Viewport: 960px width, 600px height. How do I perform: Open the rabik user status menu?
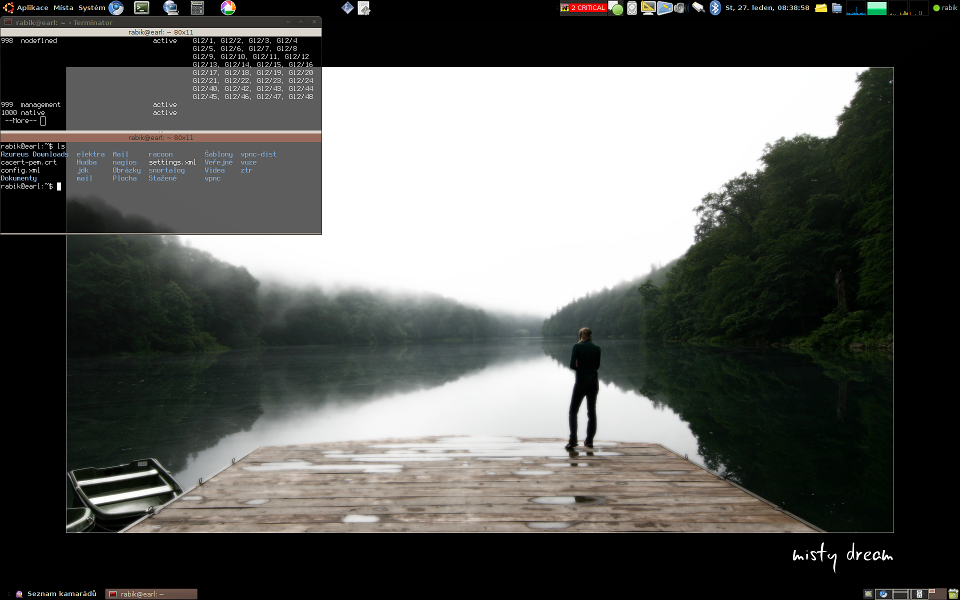[945, 8]
